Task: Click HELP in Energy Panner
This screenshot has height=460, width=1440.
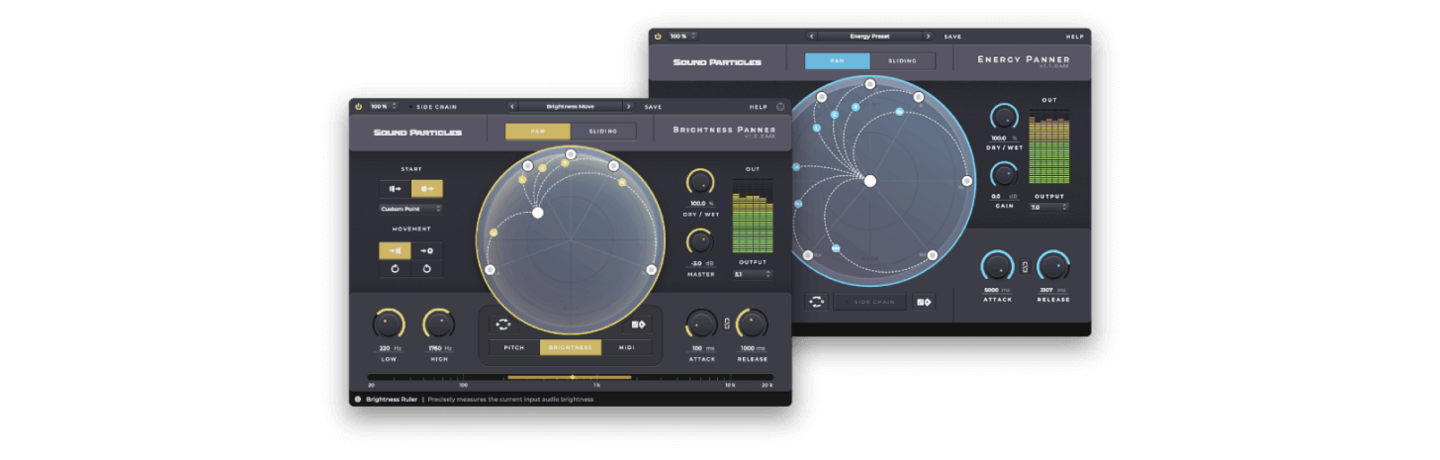Action: 1075,36
